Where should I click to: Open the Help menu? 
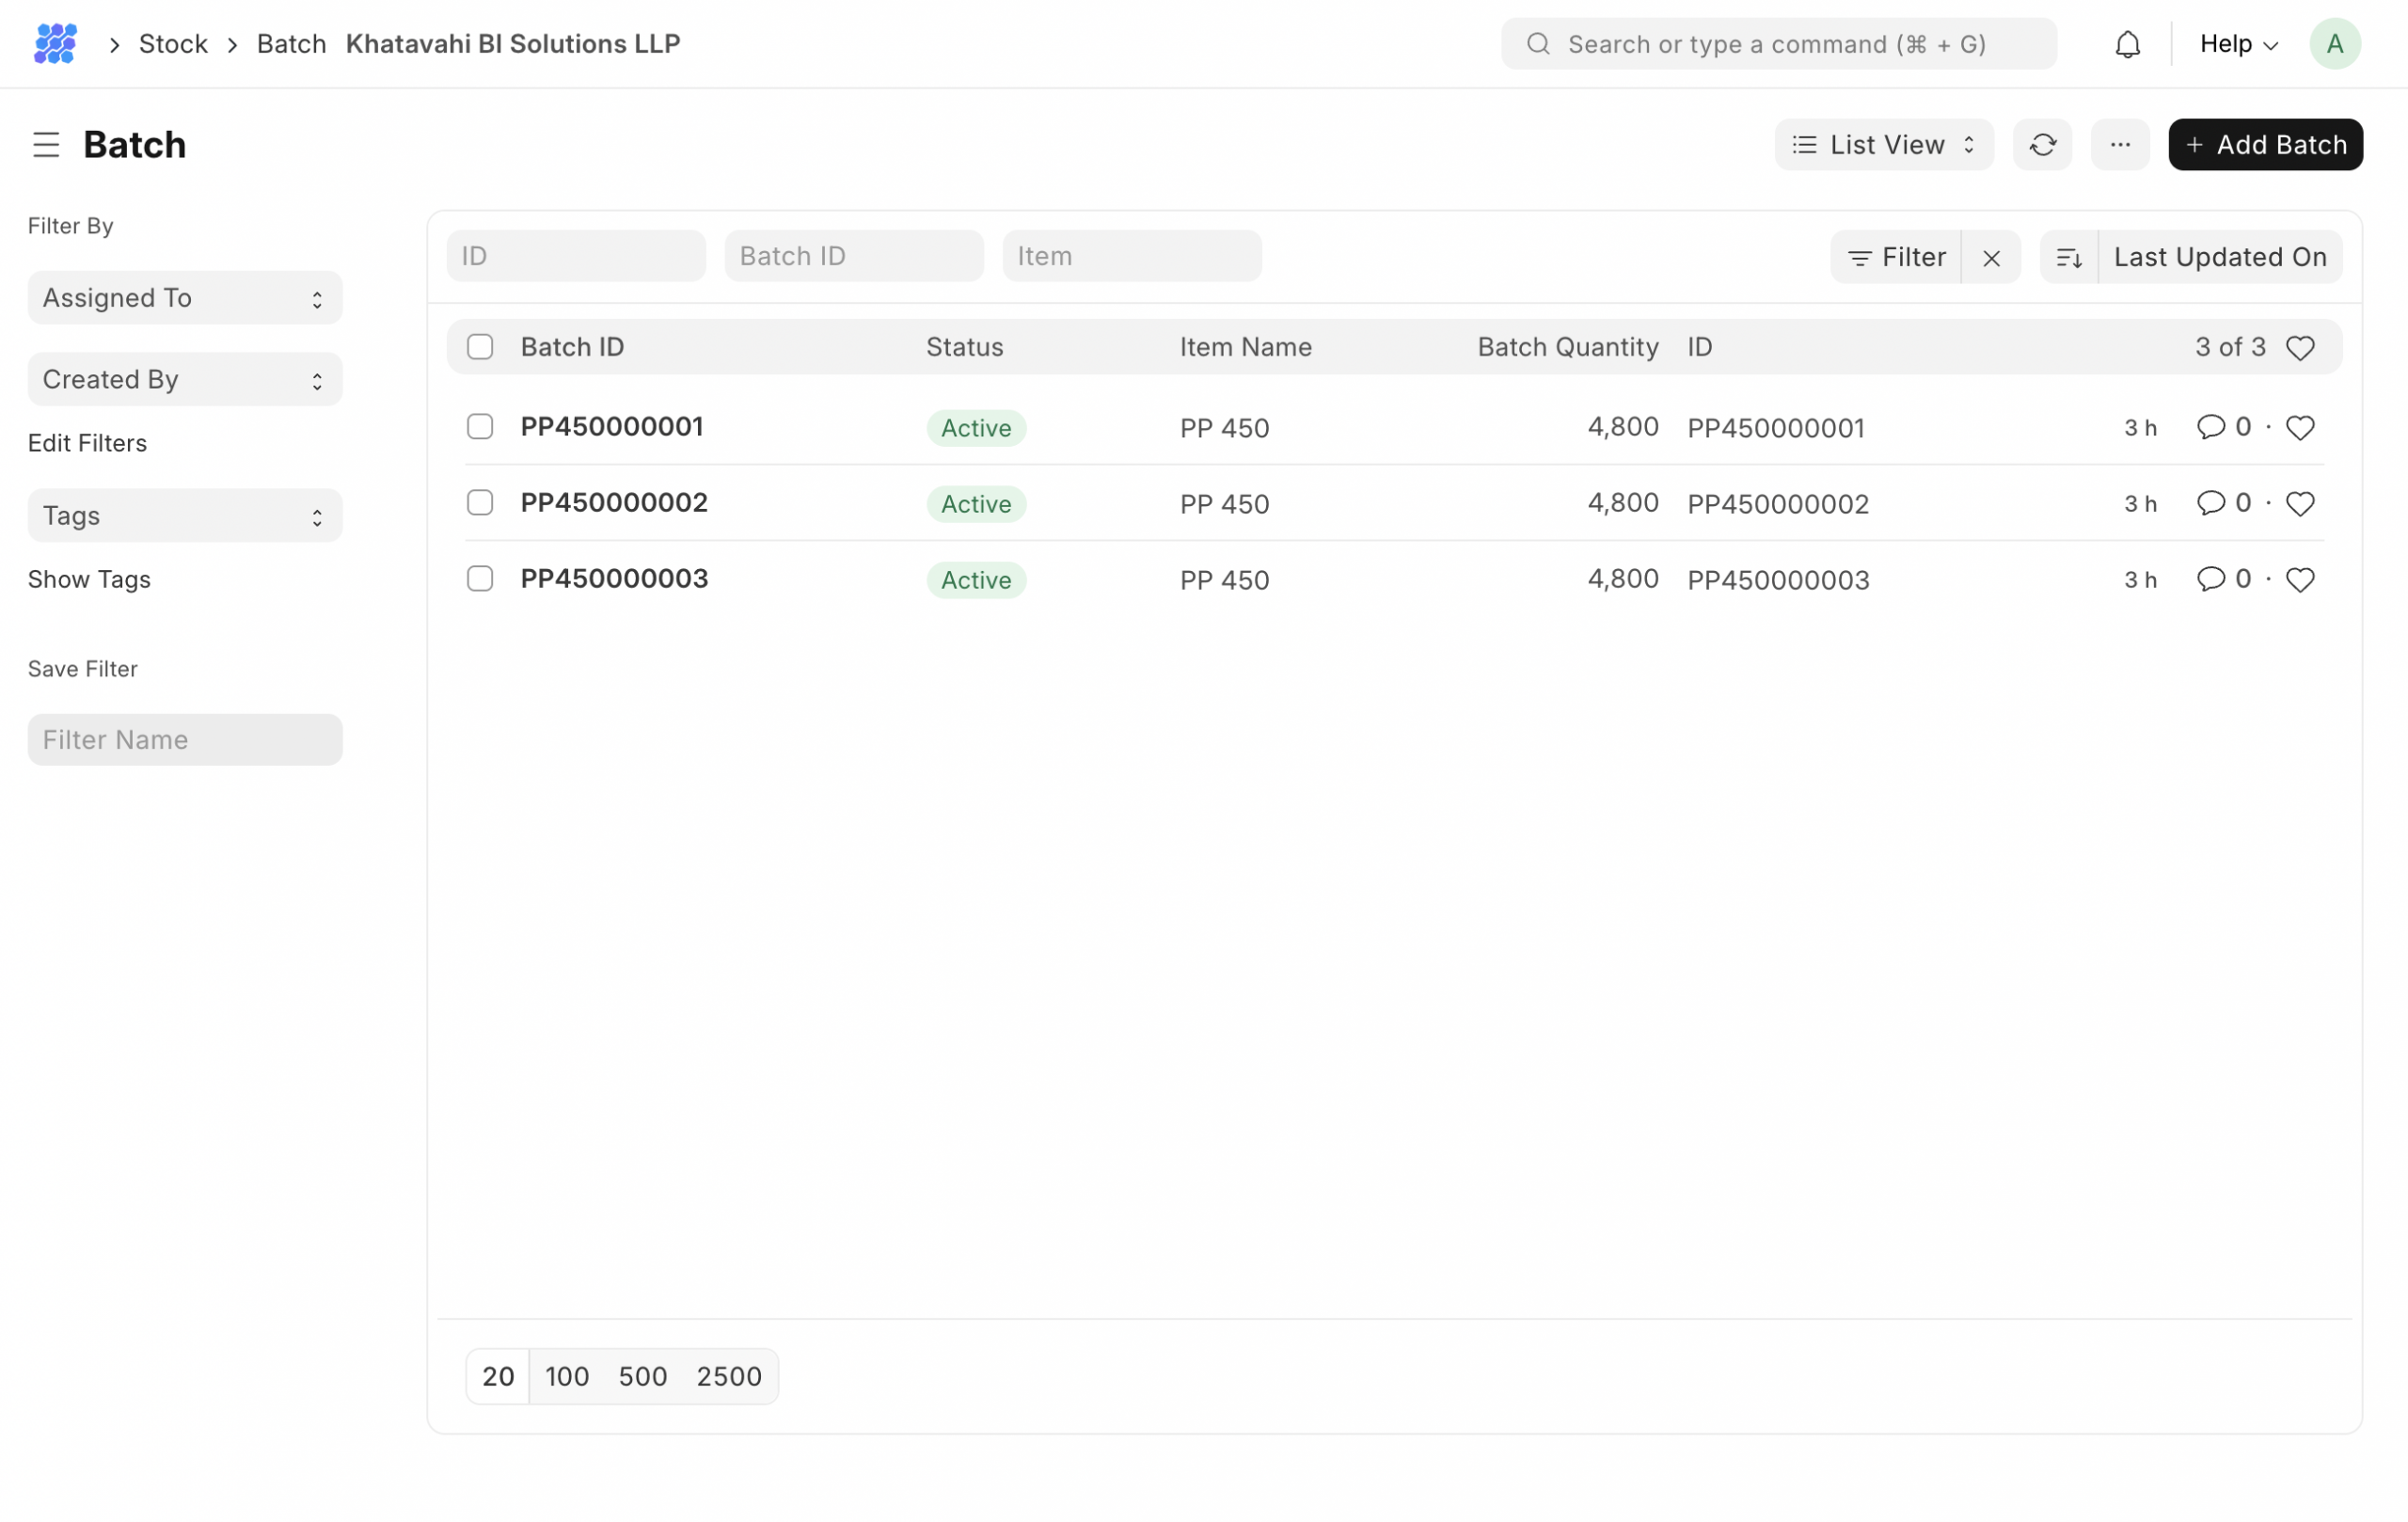tap(2238, 44)
